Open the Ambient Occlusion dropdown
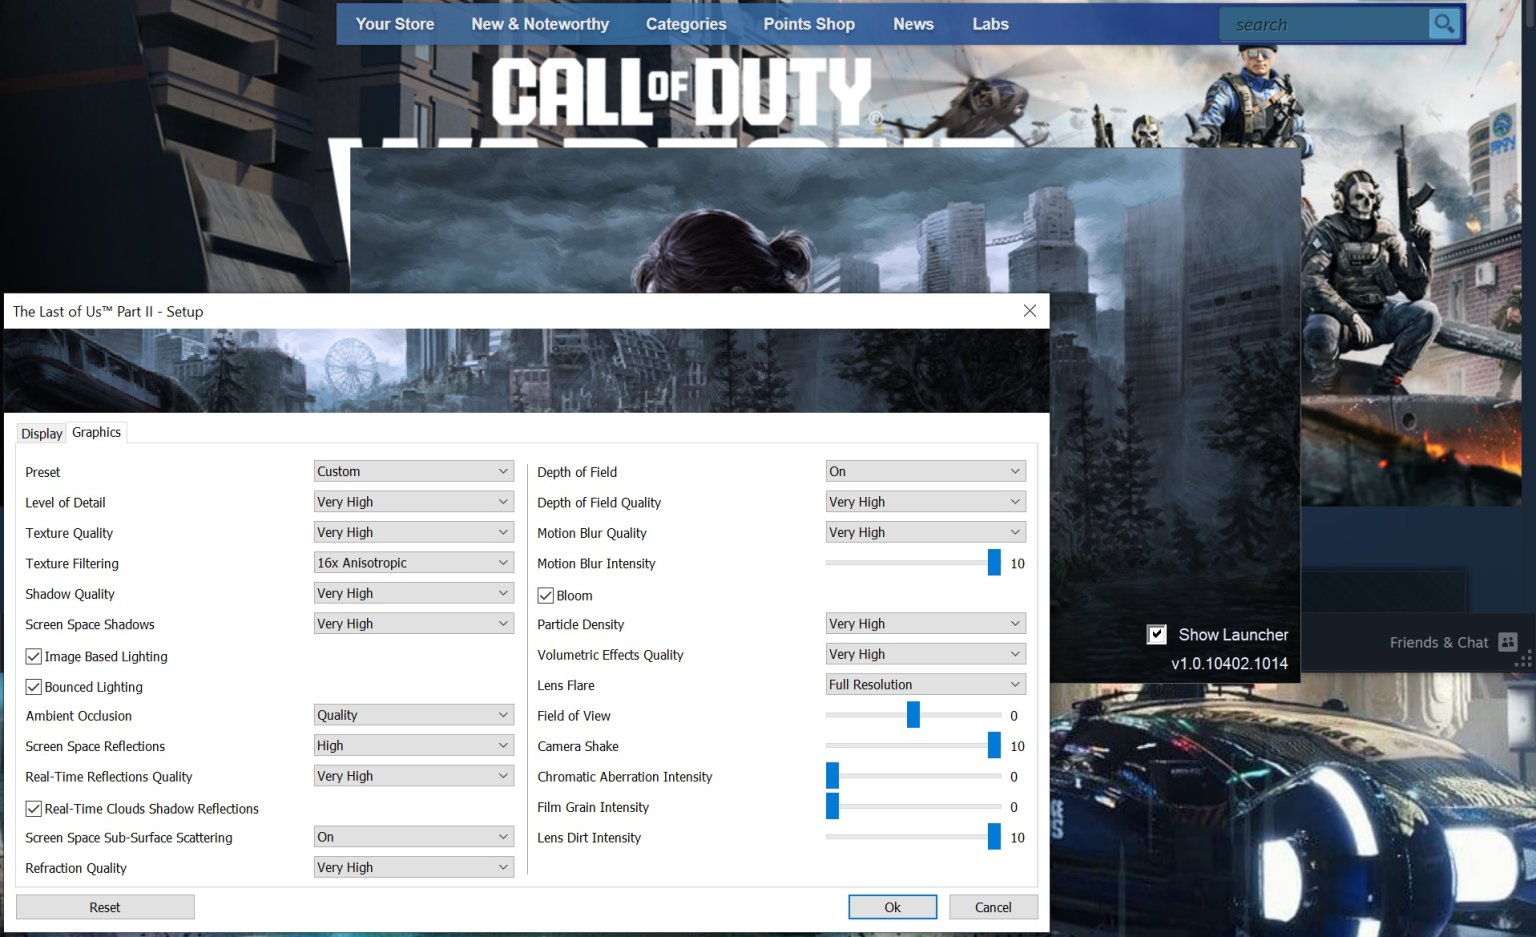The width and height of the screenshot is (1536, 937). coord(414,715)
